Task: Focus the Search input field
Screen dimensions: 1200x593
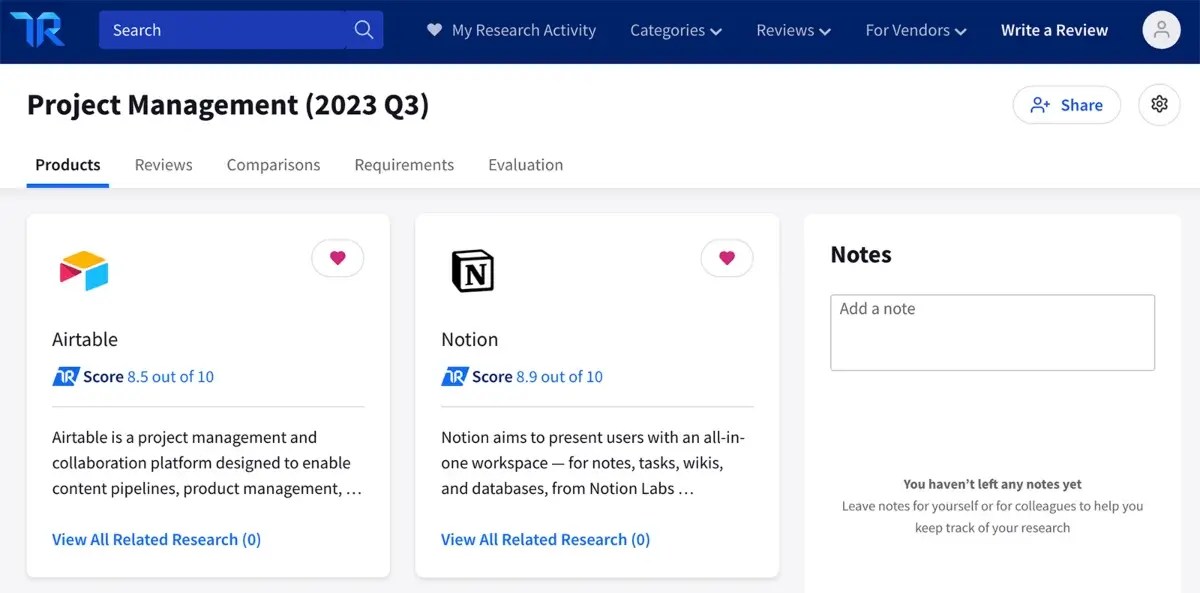Action: click(222, 30)
